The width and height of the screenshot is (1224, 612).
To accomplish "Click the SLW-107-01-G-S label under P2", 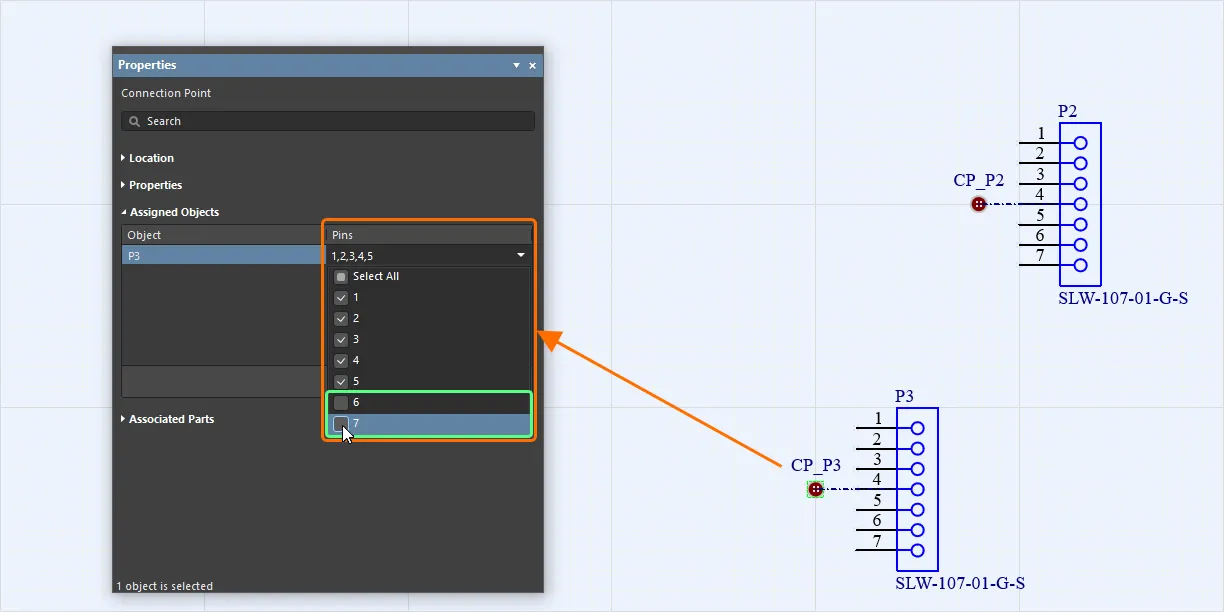I will coord(1123,298).
